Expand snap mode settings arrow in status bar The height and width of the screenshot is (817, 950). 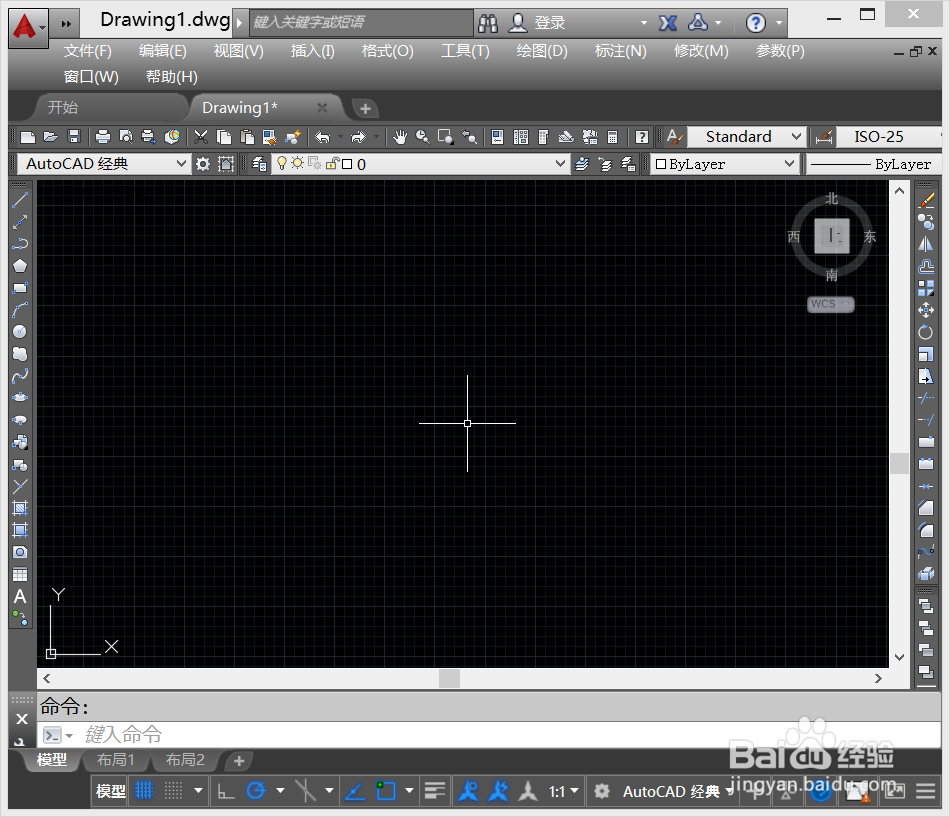pos(198,791)
